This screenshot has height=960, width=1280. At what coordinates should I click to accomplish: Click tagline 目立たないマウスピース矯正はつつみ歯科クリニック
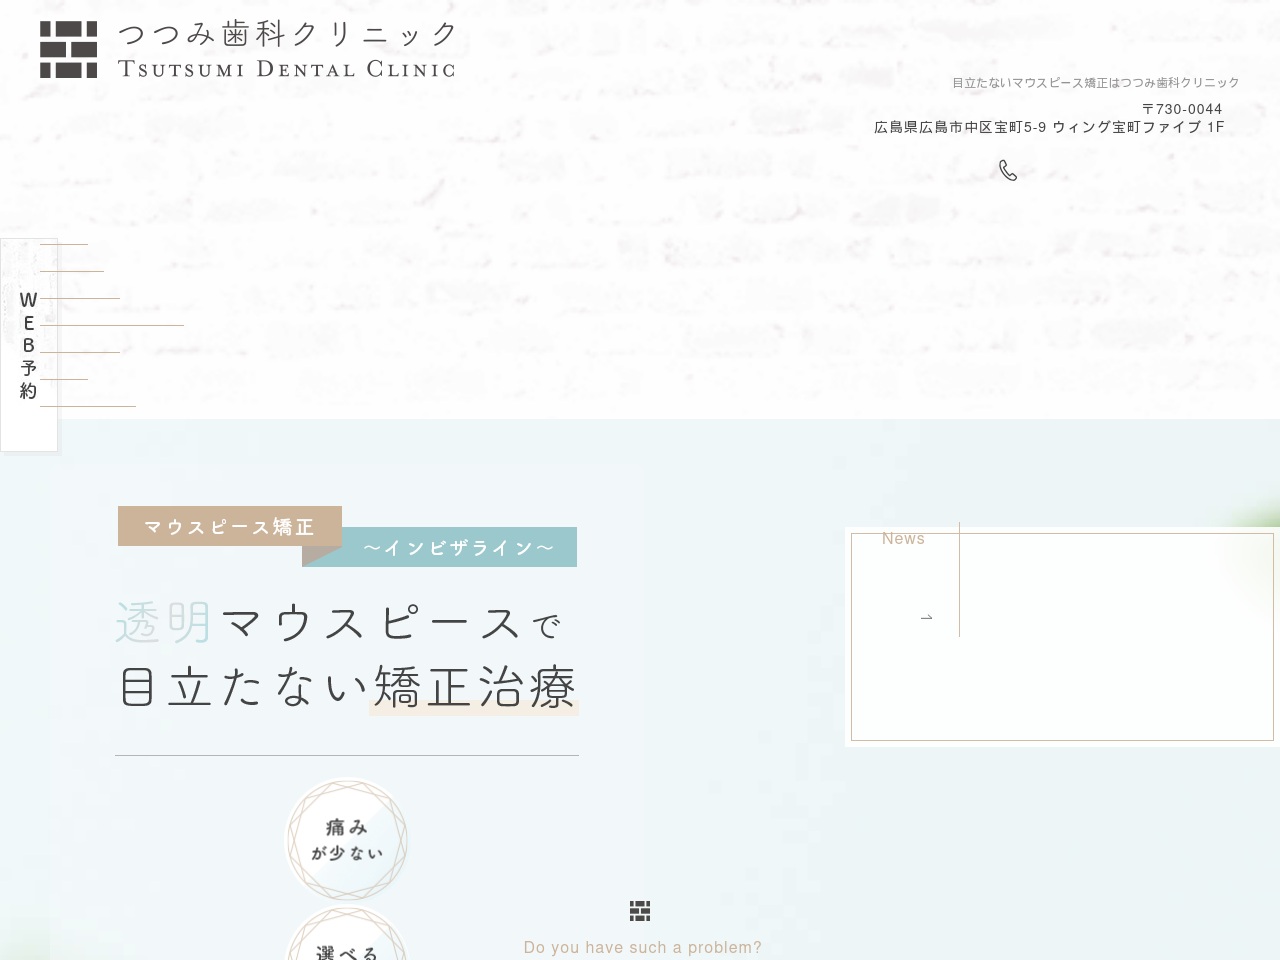[1095, 83]
